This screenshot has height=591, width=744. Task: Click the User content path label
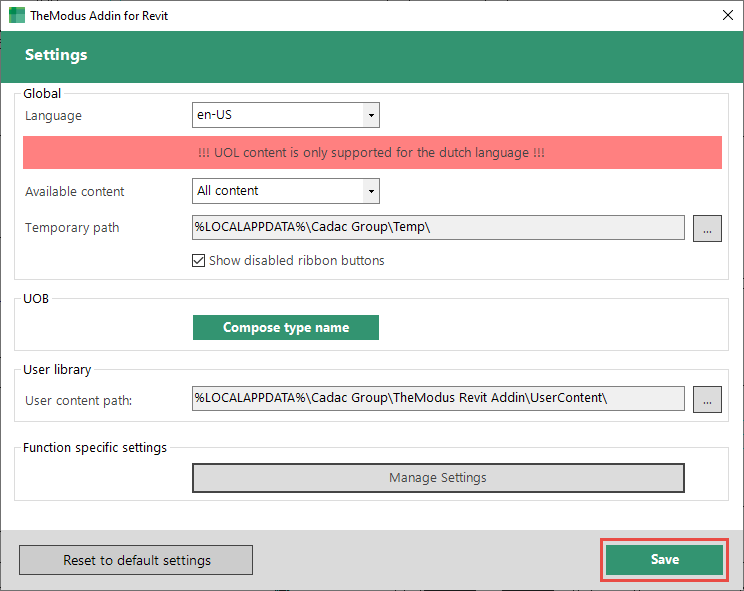coord(78,401)
